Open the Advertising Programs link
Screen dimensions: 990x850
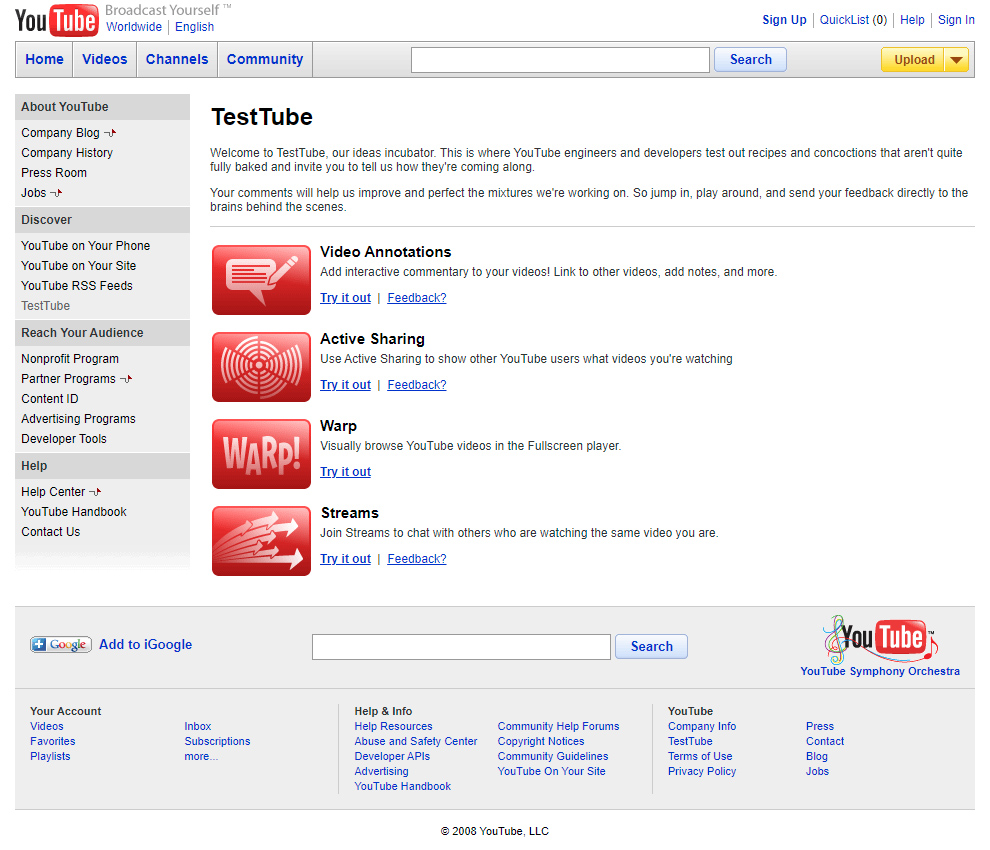click(x=78, y=419)
